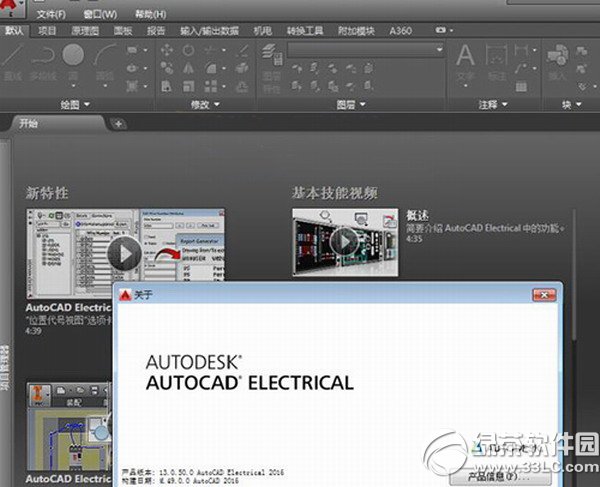Select the Offset tool in modify panel
600x487 pixels.
[243, 87]
